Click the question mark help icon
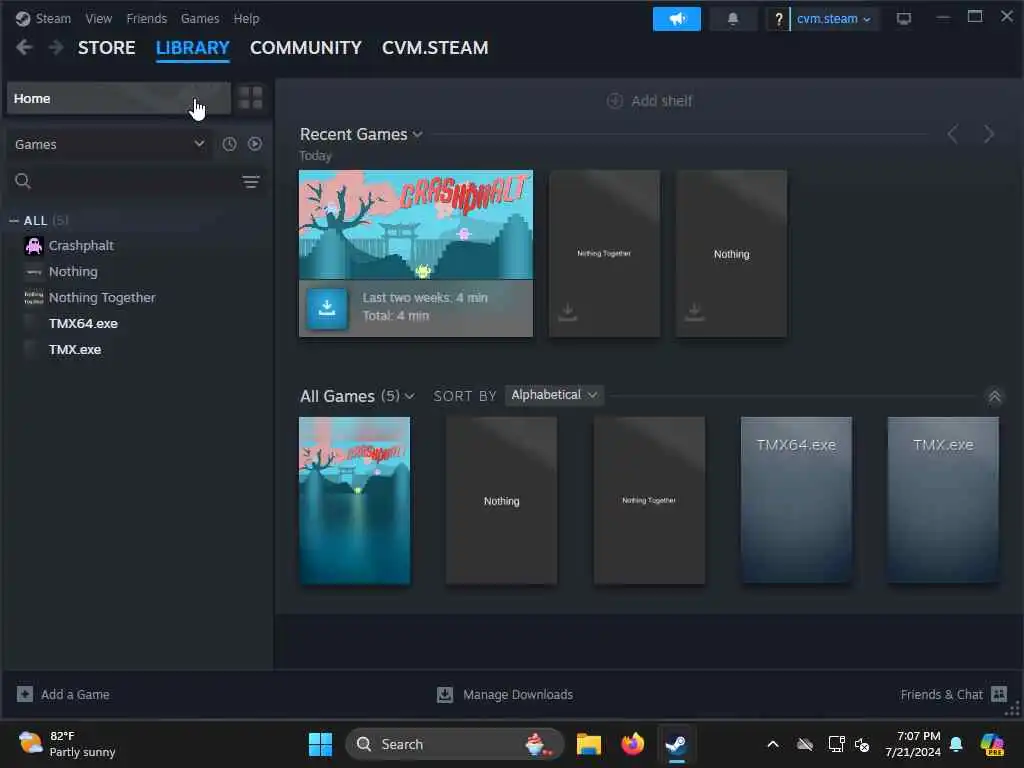Screen dimensions: 1024x768 (x=778, y=19)
